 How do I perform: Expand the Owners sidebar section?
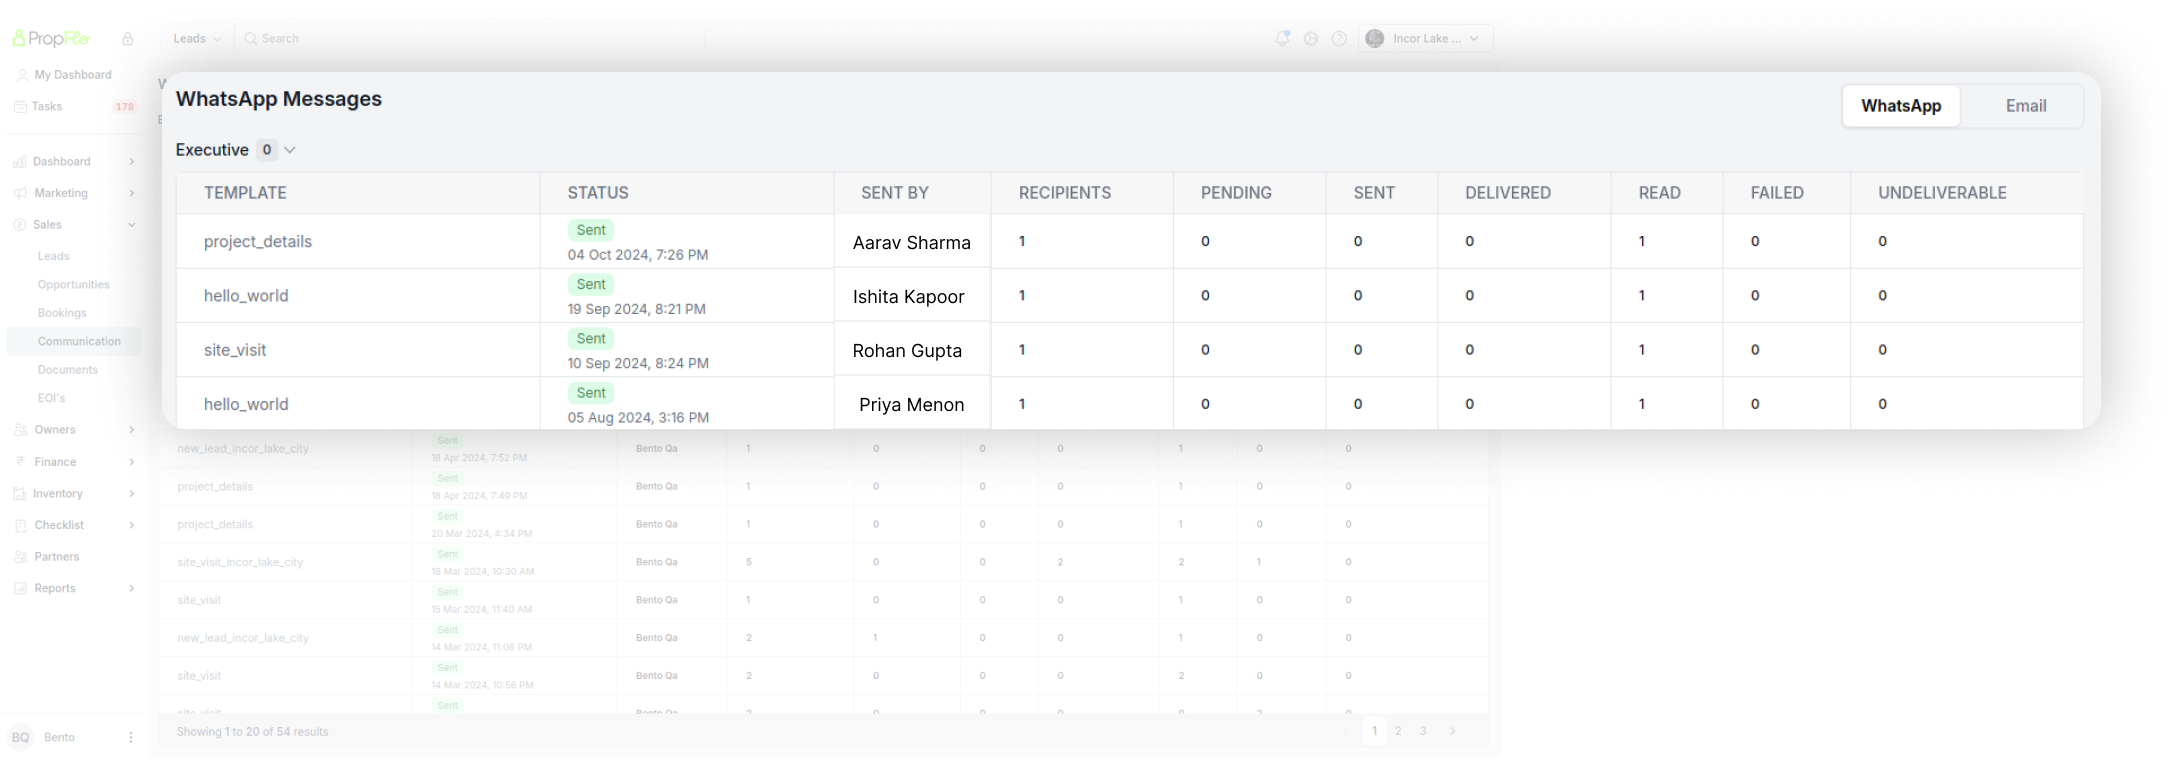[x=131, y=430]
